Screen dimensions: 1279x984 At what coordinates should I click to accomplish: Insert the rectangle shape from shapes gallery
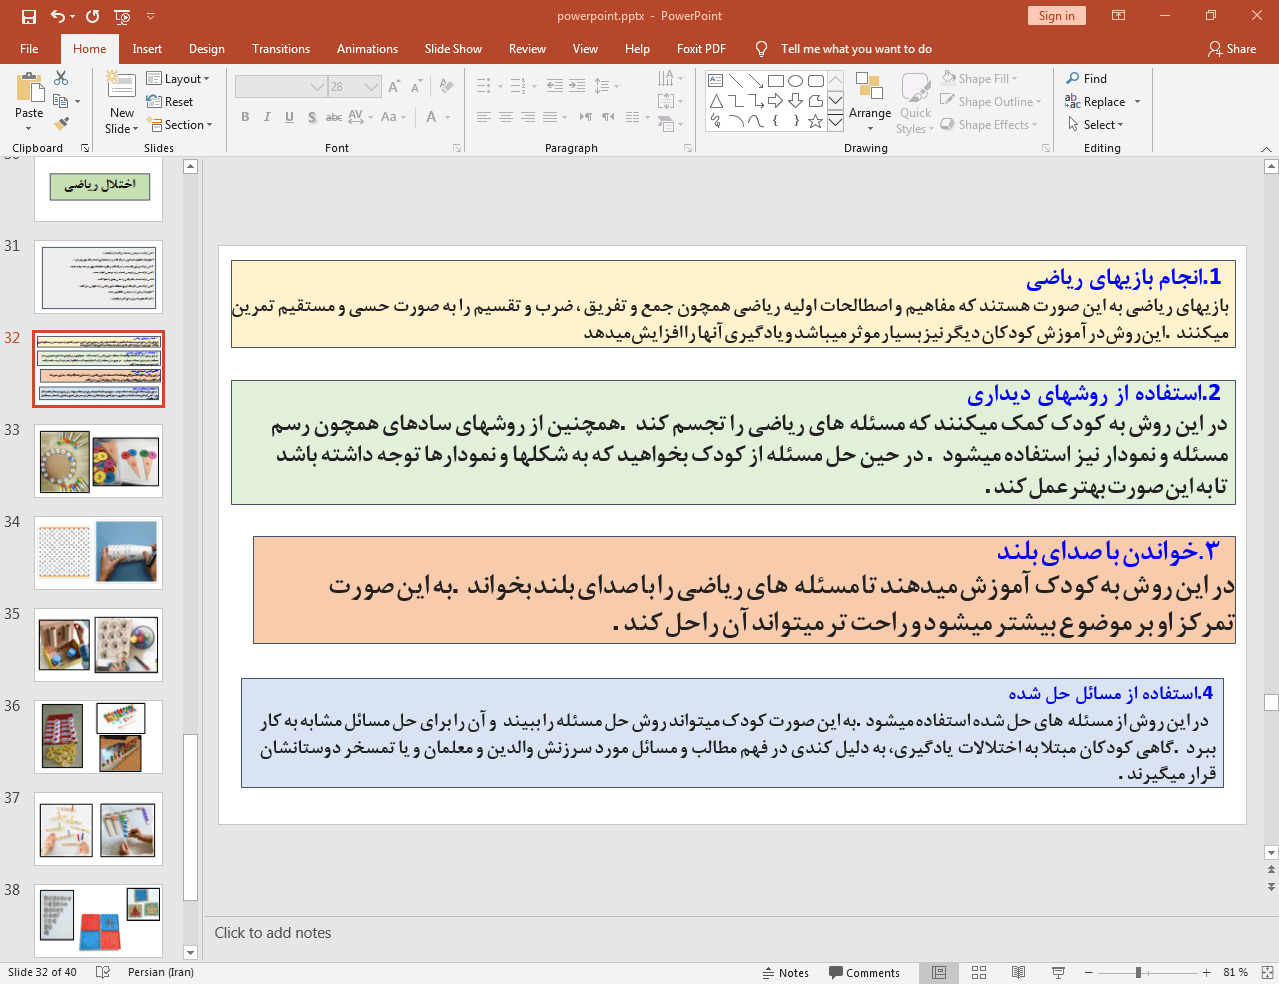pyautogui.click(x=775, y=81)
